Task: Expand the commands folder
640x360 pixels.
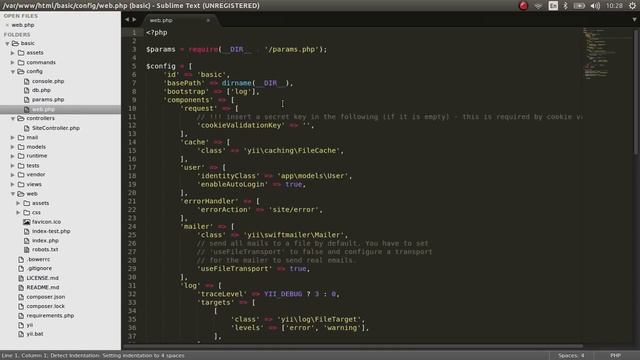Action: [13, 62]
